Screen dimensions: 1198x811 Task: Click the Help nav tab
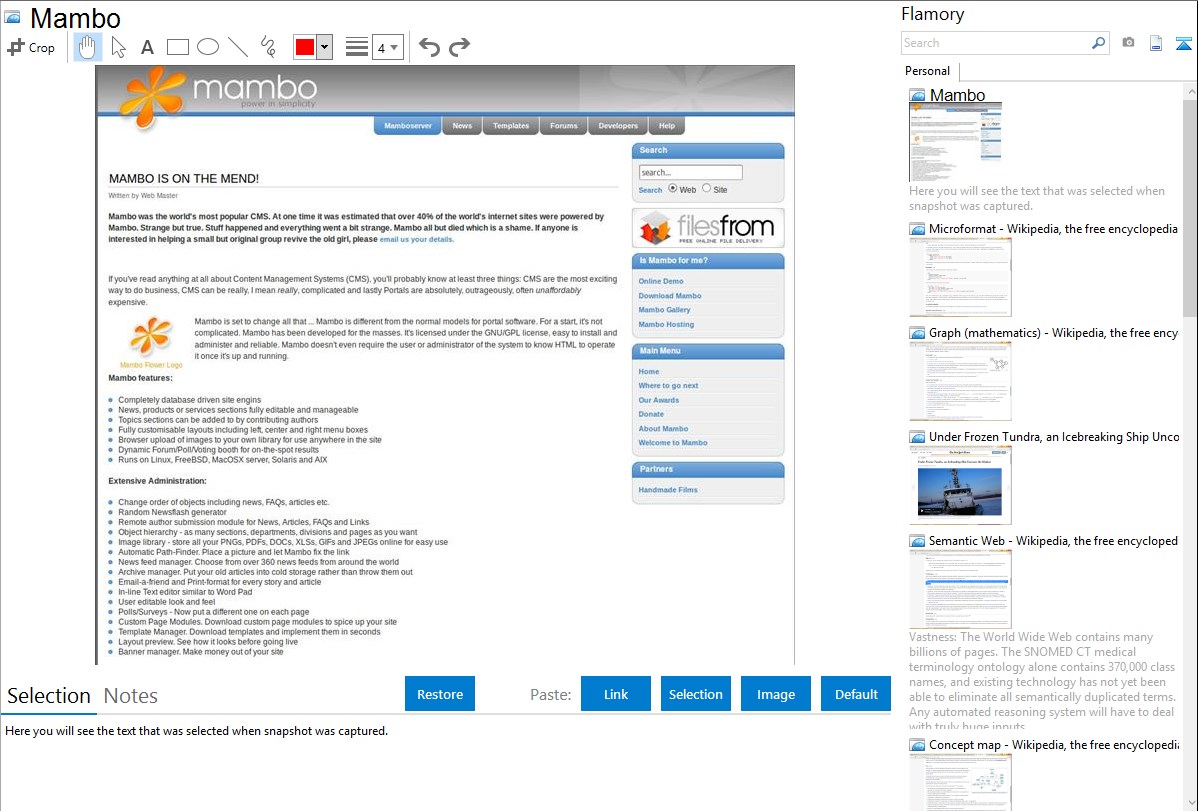pyautogui.click(x=667, y=125)
